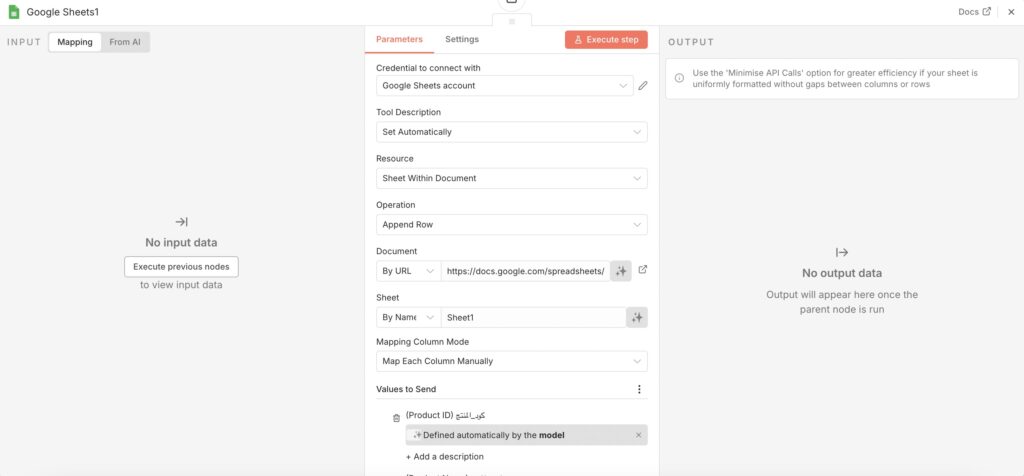Click Execute previous nodes button
The image size is (1024, 476).
(x=181, y=266)
